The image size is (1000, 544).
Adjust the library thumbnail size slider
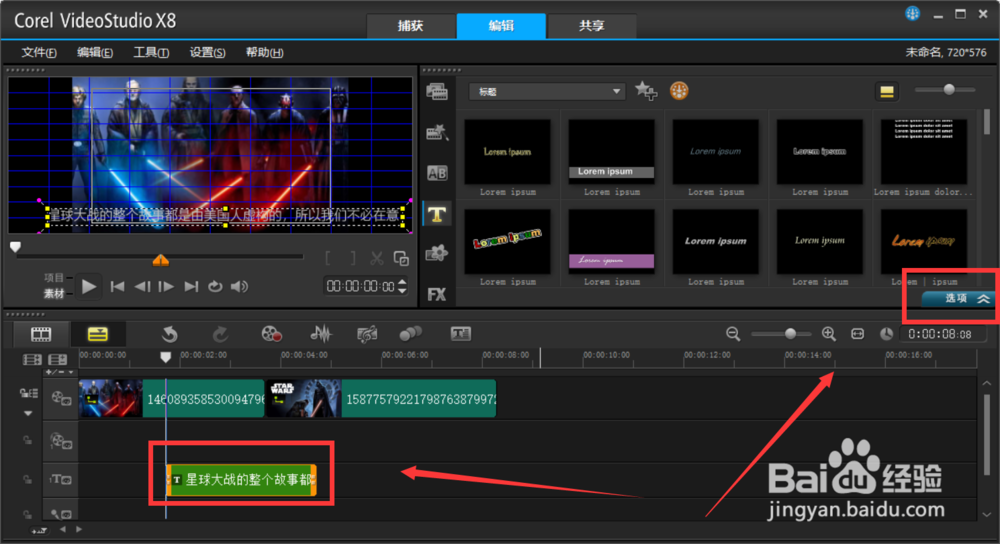(949, 89)
